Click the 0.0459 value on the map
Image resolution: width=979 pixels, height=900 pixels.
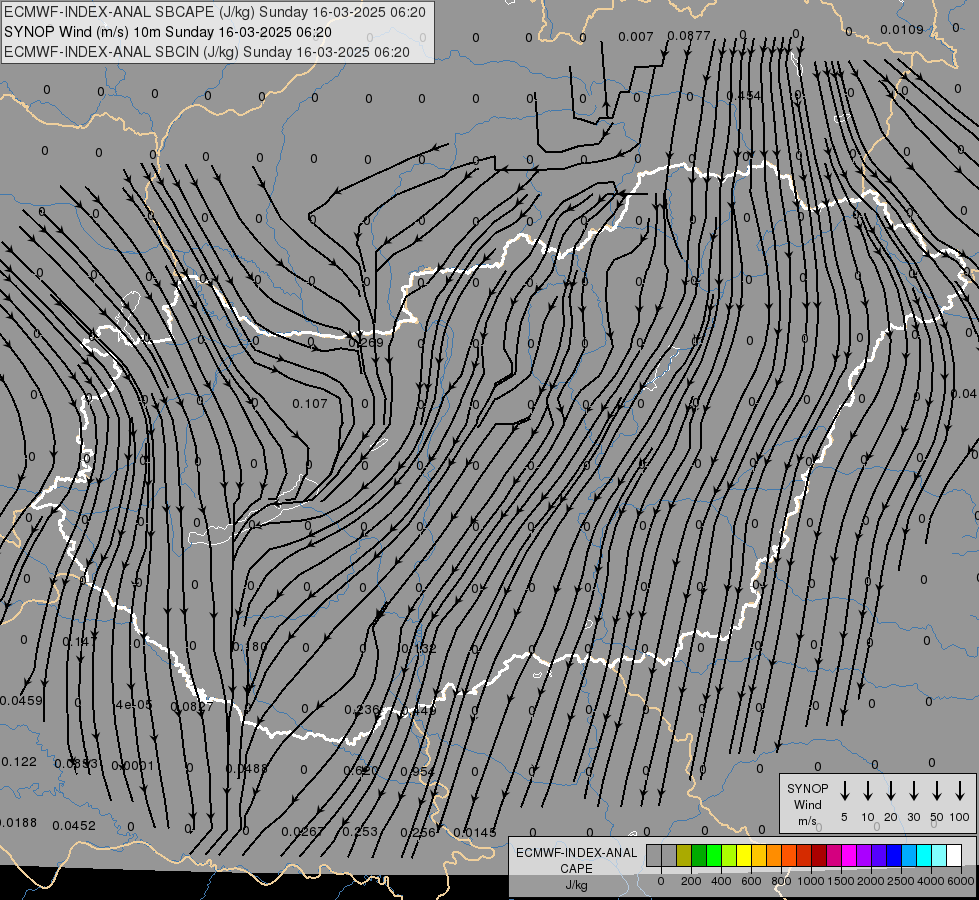pyautogui.click(x=21, y=701)
